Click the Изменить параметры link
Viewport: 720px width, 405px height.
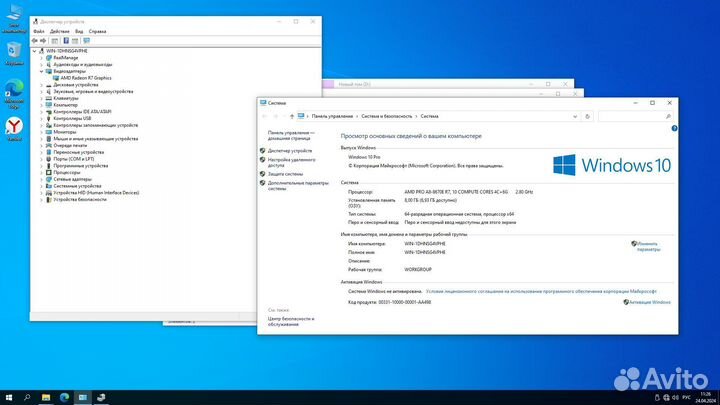648,247
